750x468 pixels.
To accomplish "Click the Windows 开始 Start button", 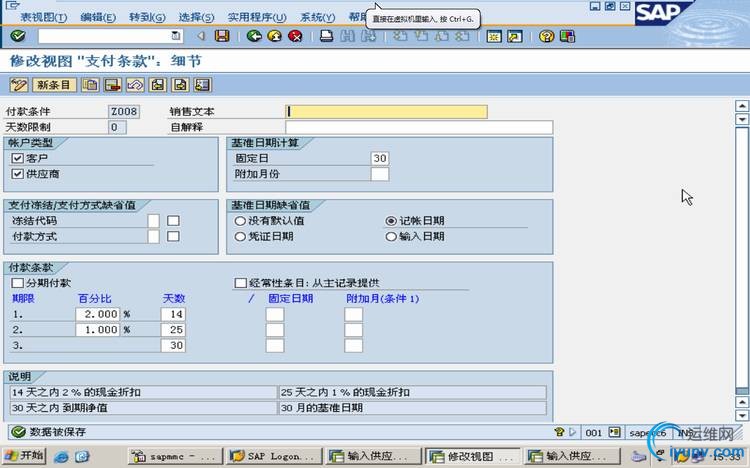I will [23, 456].
